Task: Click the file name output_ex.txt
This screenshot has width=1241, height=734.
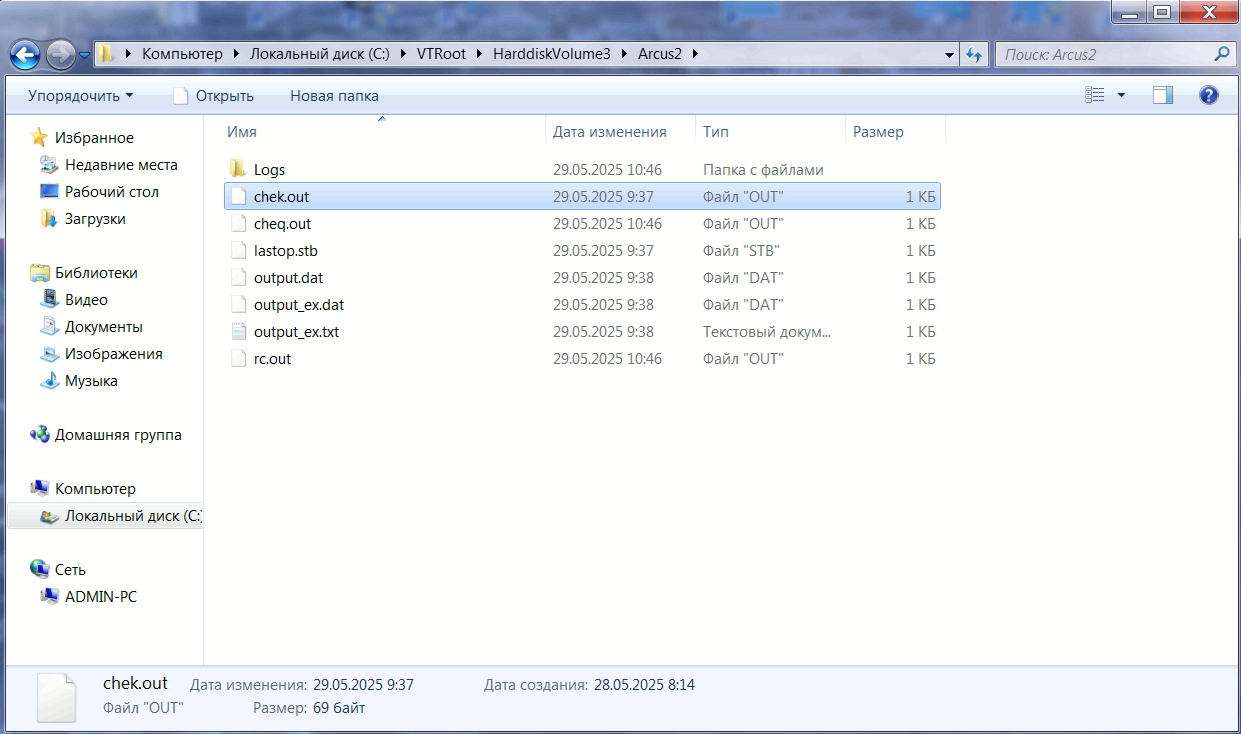Action: pos(296,332)
